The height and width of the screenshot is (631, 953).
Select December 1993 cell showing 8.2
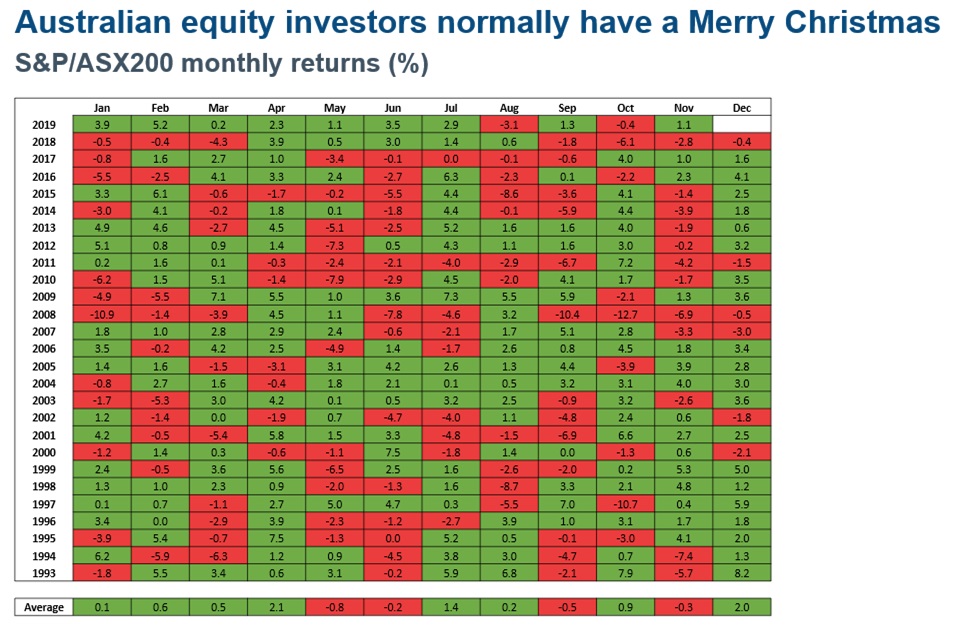(742, 573)
